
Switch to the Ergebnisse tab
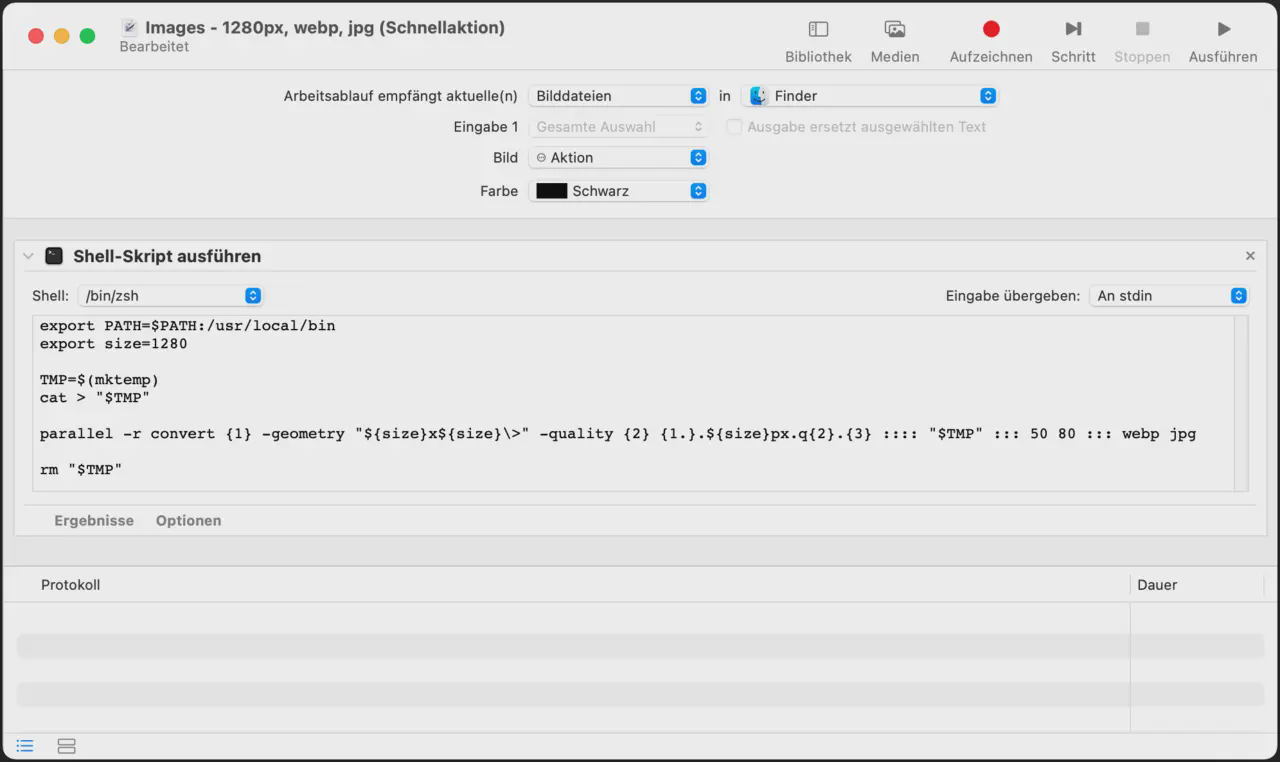point(94,521)
